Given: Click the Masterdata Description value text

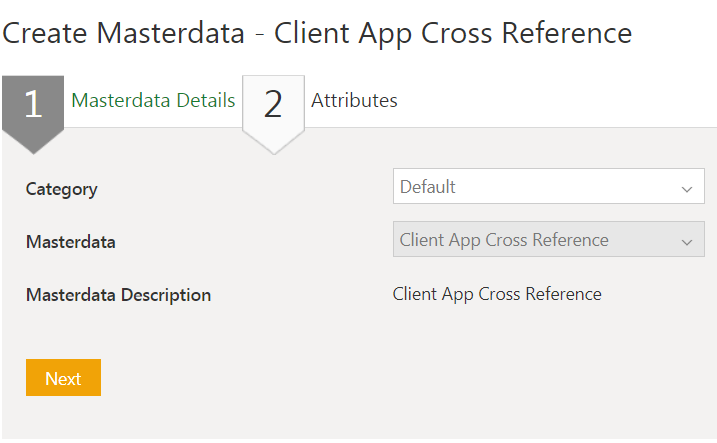Looking at the screenshot, I should pyautogui.click(x=497, y=294).
